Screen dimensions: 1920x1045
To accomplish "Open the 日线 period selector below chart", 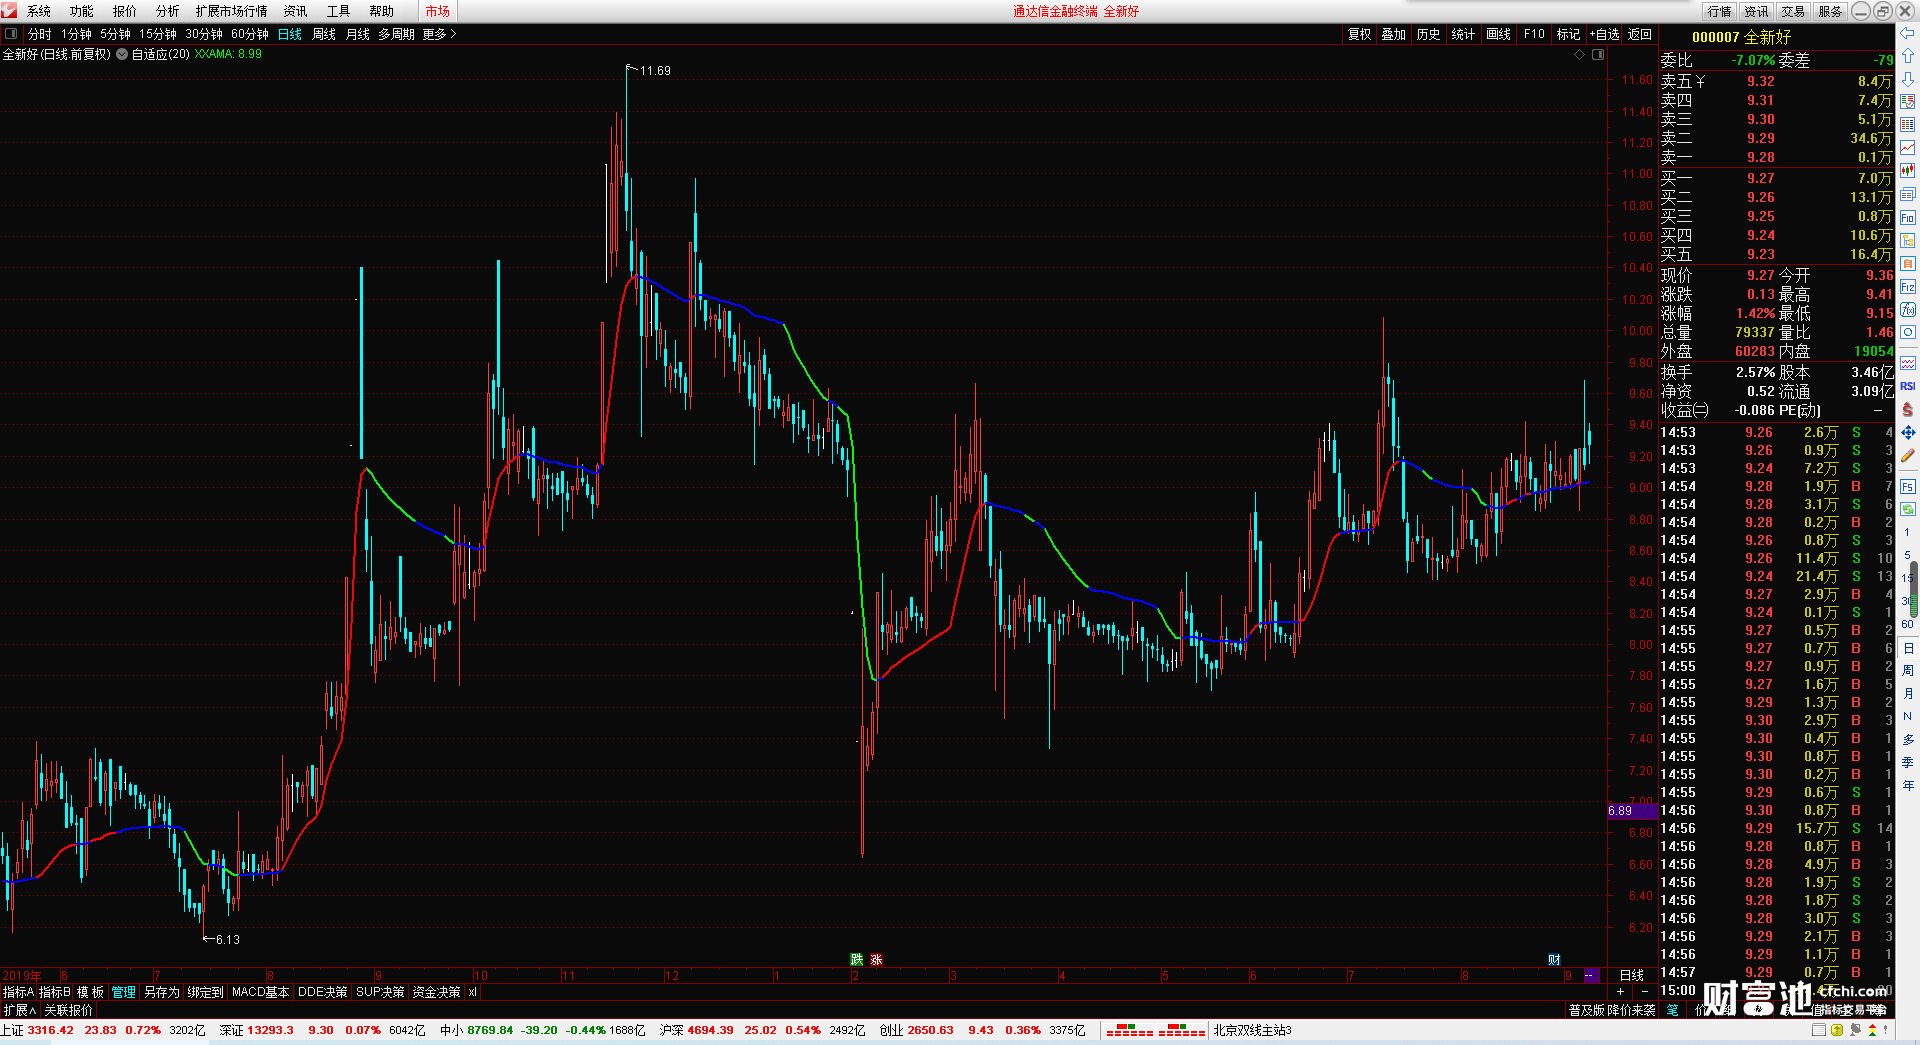I will [x=1632, y=975].
